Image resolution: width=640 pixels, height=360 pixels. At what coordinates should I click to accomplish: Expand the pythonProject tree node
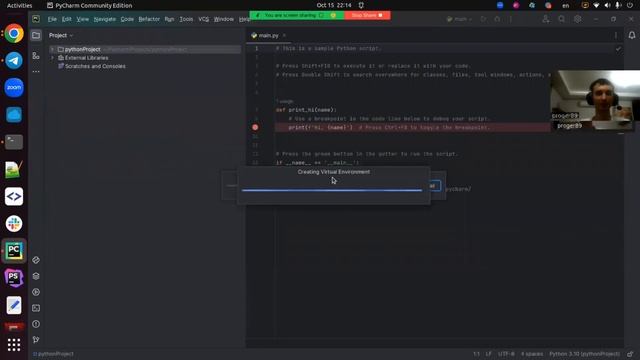[x=52, y=49]
